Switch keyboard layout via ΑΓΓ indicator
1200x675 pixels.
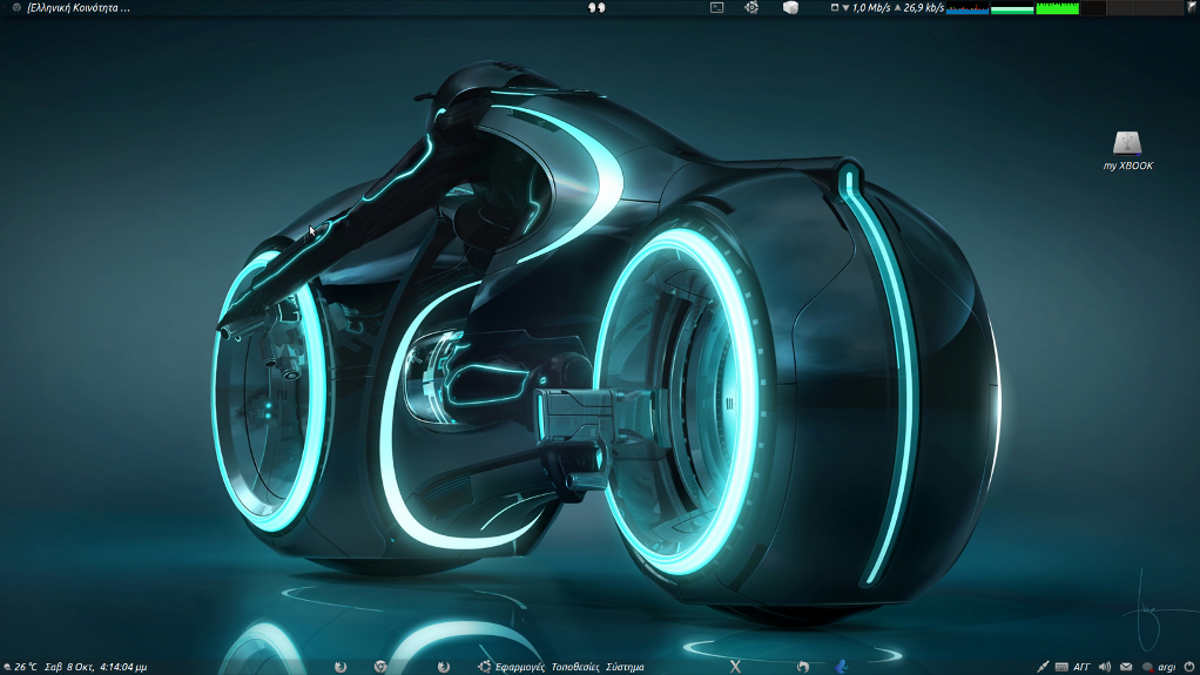pyautogui.click(x=1082, y=666)
